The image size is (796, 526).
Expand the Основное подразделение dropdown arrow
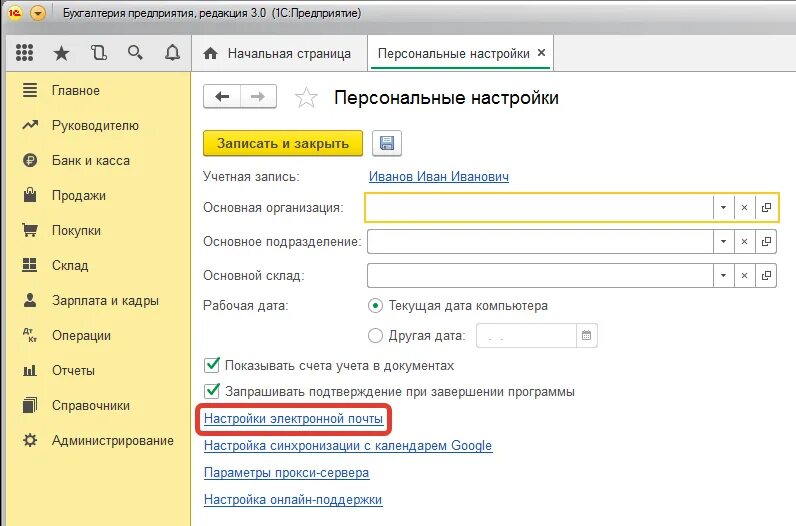click(723, 241)
